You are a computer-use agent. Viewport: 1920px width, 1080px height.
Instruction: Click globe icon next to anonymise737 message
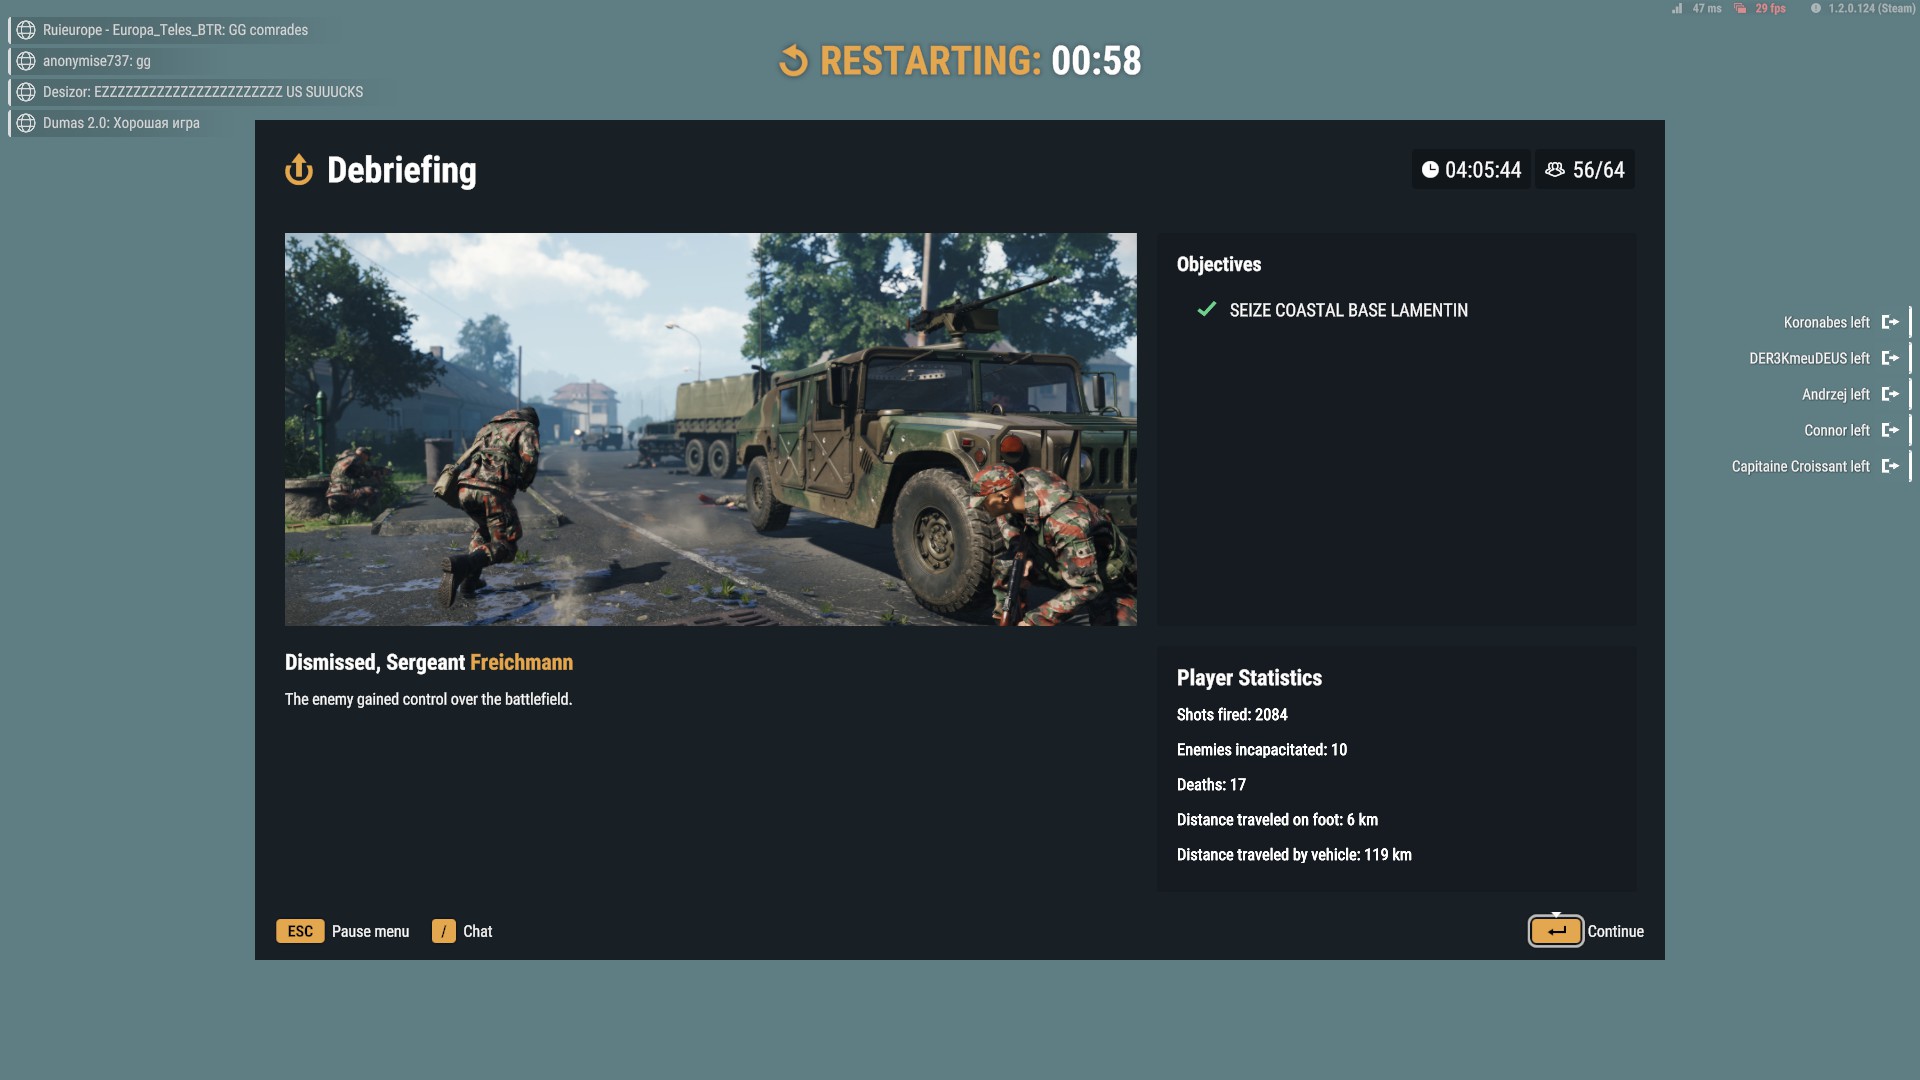coord(26,61)
